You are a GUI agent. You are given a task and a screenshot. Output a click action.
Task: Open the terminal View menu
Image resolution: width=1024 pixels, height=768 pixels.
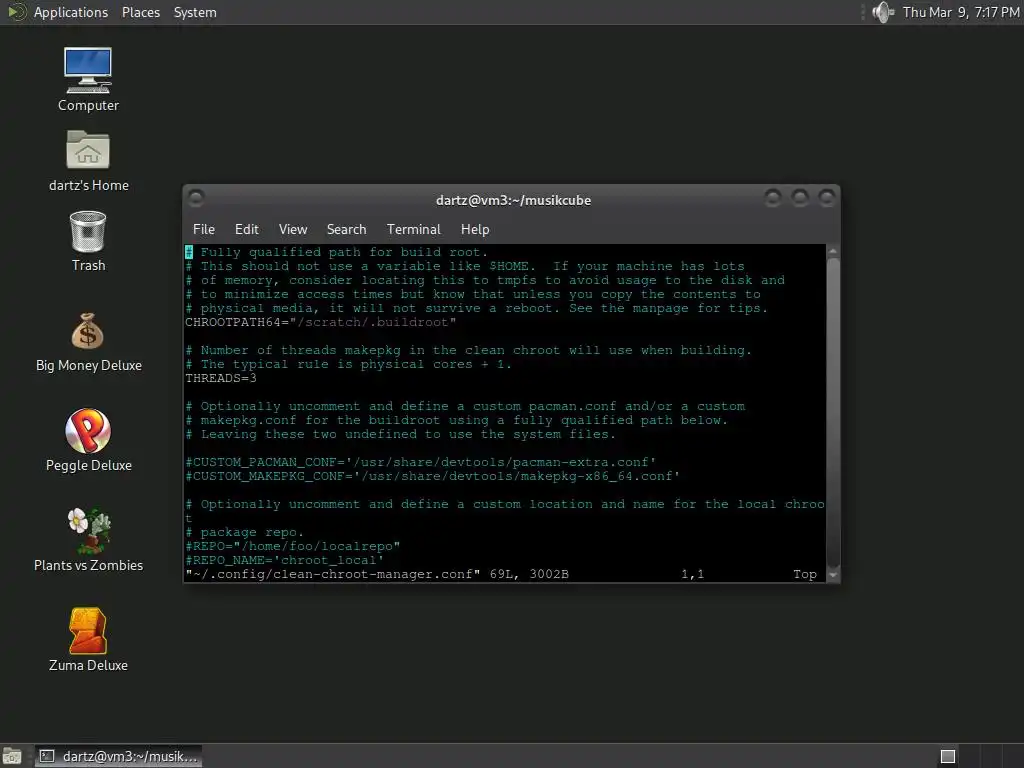293,229
